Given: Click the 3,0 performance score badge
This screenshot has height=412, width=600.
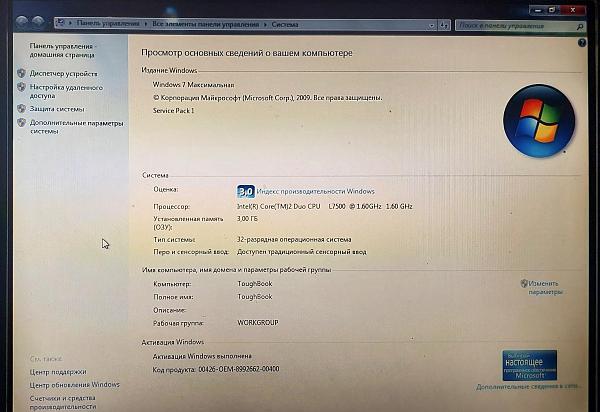Looking at the screenshot, I should (246, 191).
